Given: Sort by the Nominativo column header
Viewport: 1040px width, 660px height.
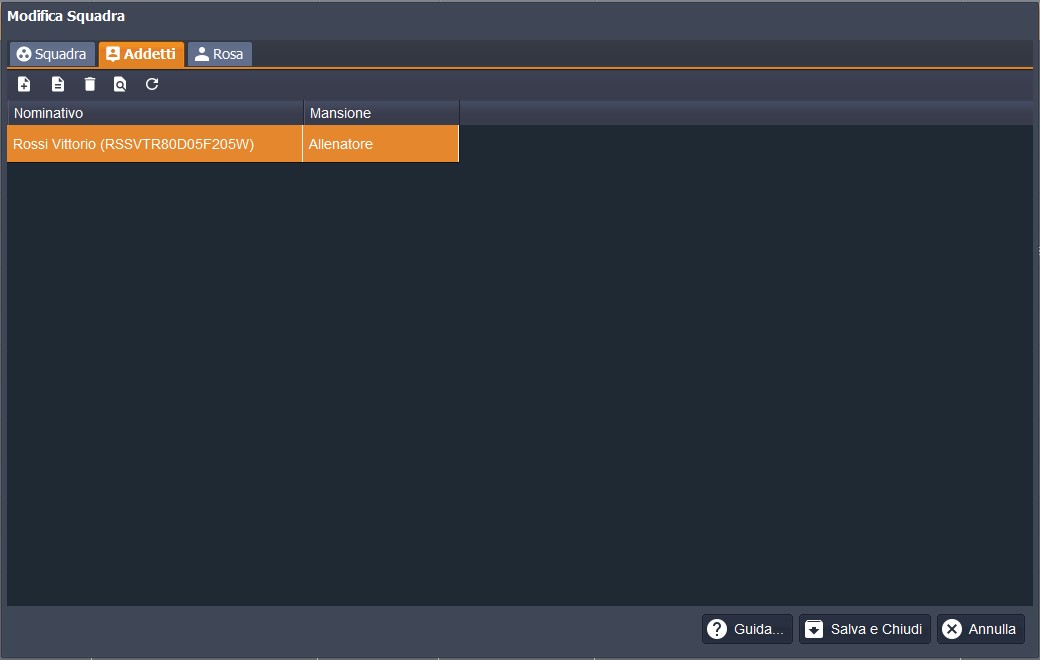Looking at the screenshot, I should [155, 113].
